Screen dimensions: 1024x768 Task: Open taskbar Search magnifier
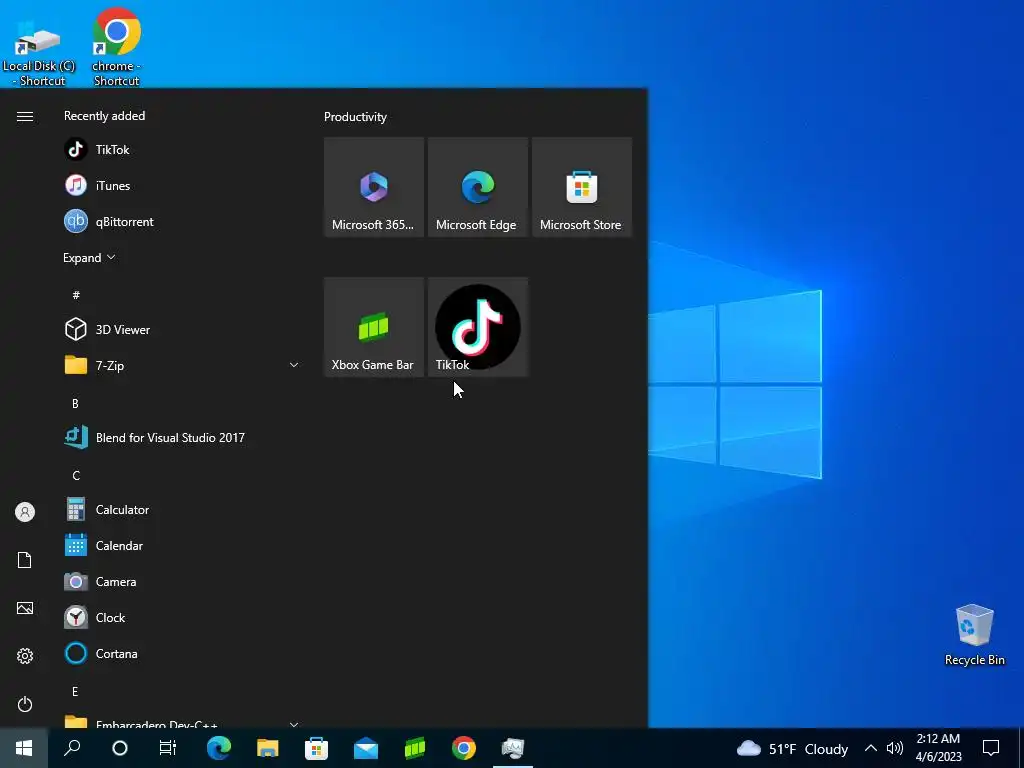click(72, 748)
